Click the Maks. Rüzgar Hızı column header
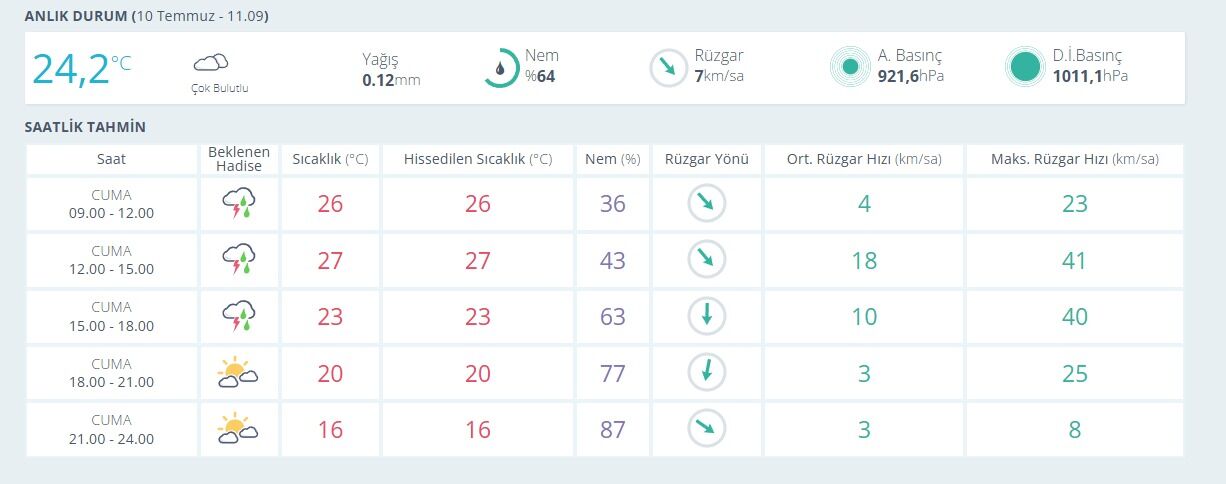Screen dimensions: 1226x484 pyautogui.click(x=1075, y=159)
